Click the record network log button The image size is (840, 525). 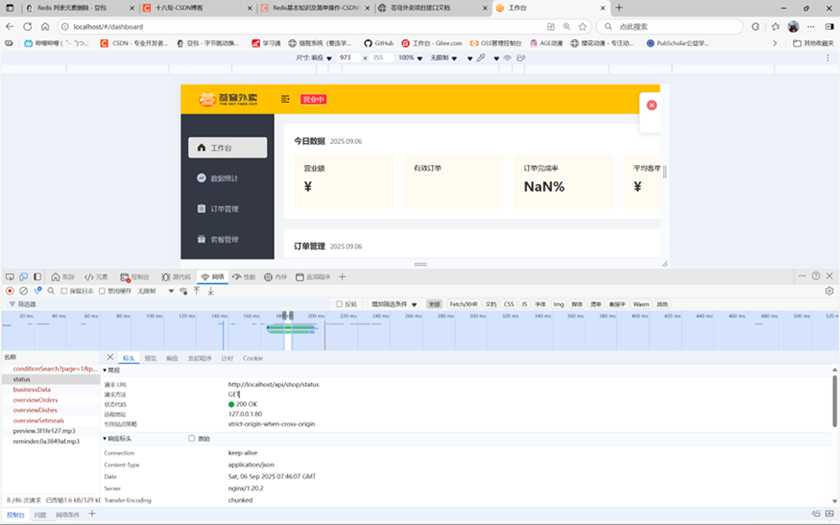coord(10,291)
